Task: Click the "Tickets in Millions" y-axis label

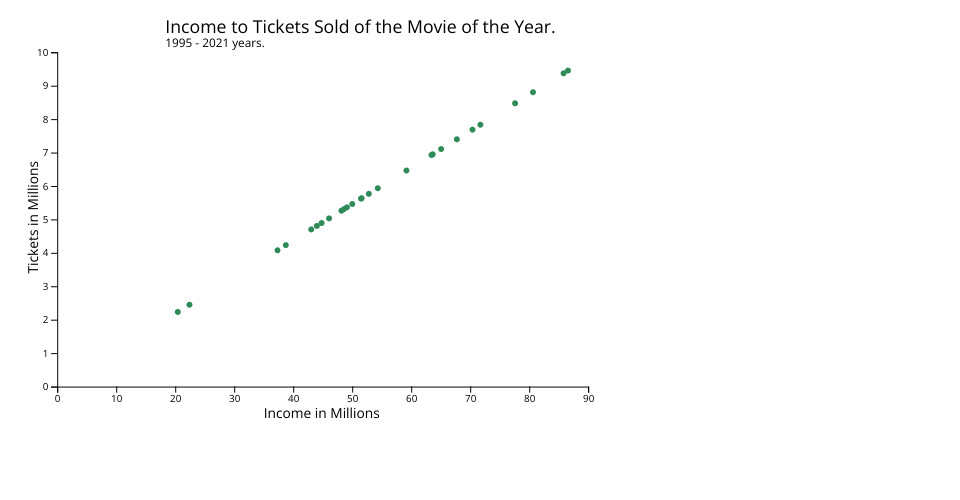Action: coord(34,217)
